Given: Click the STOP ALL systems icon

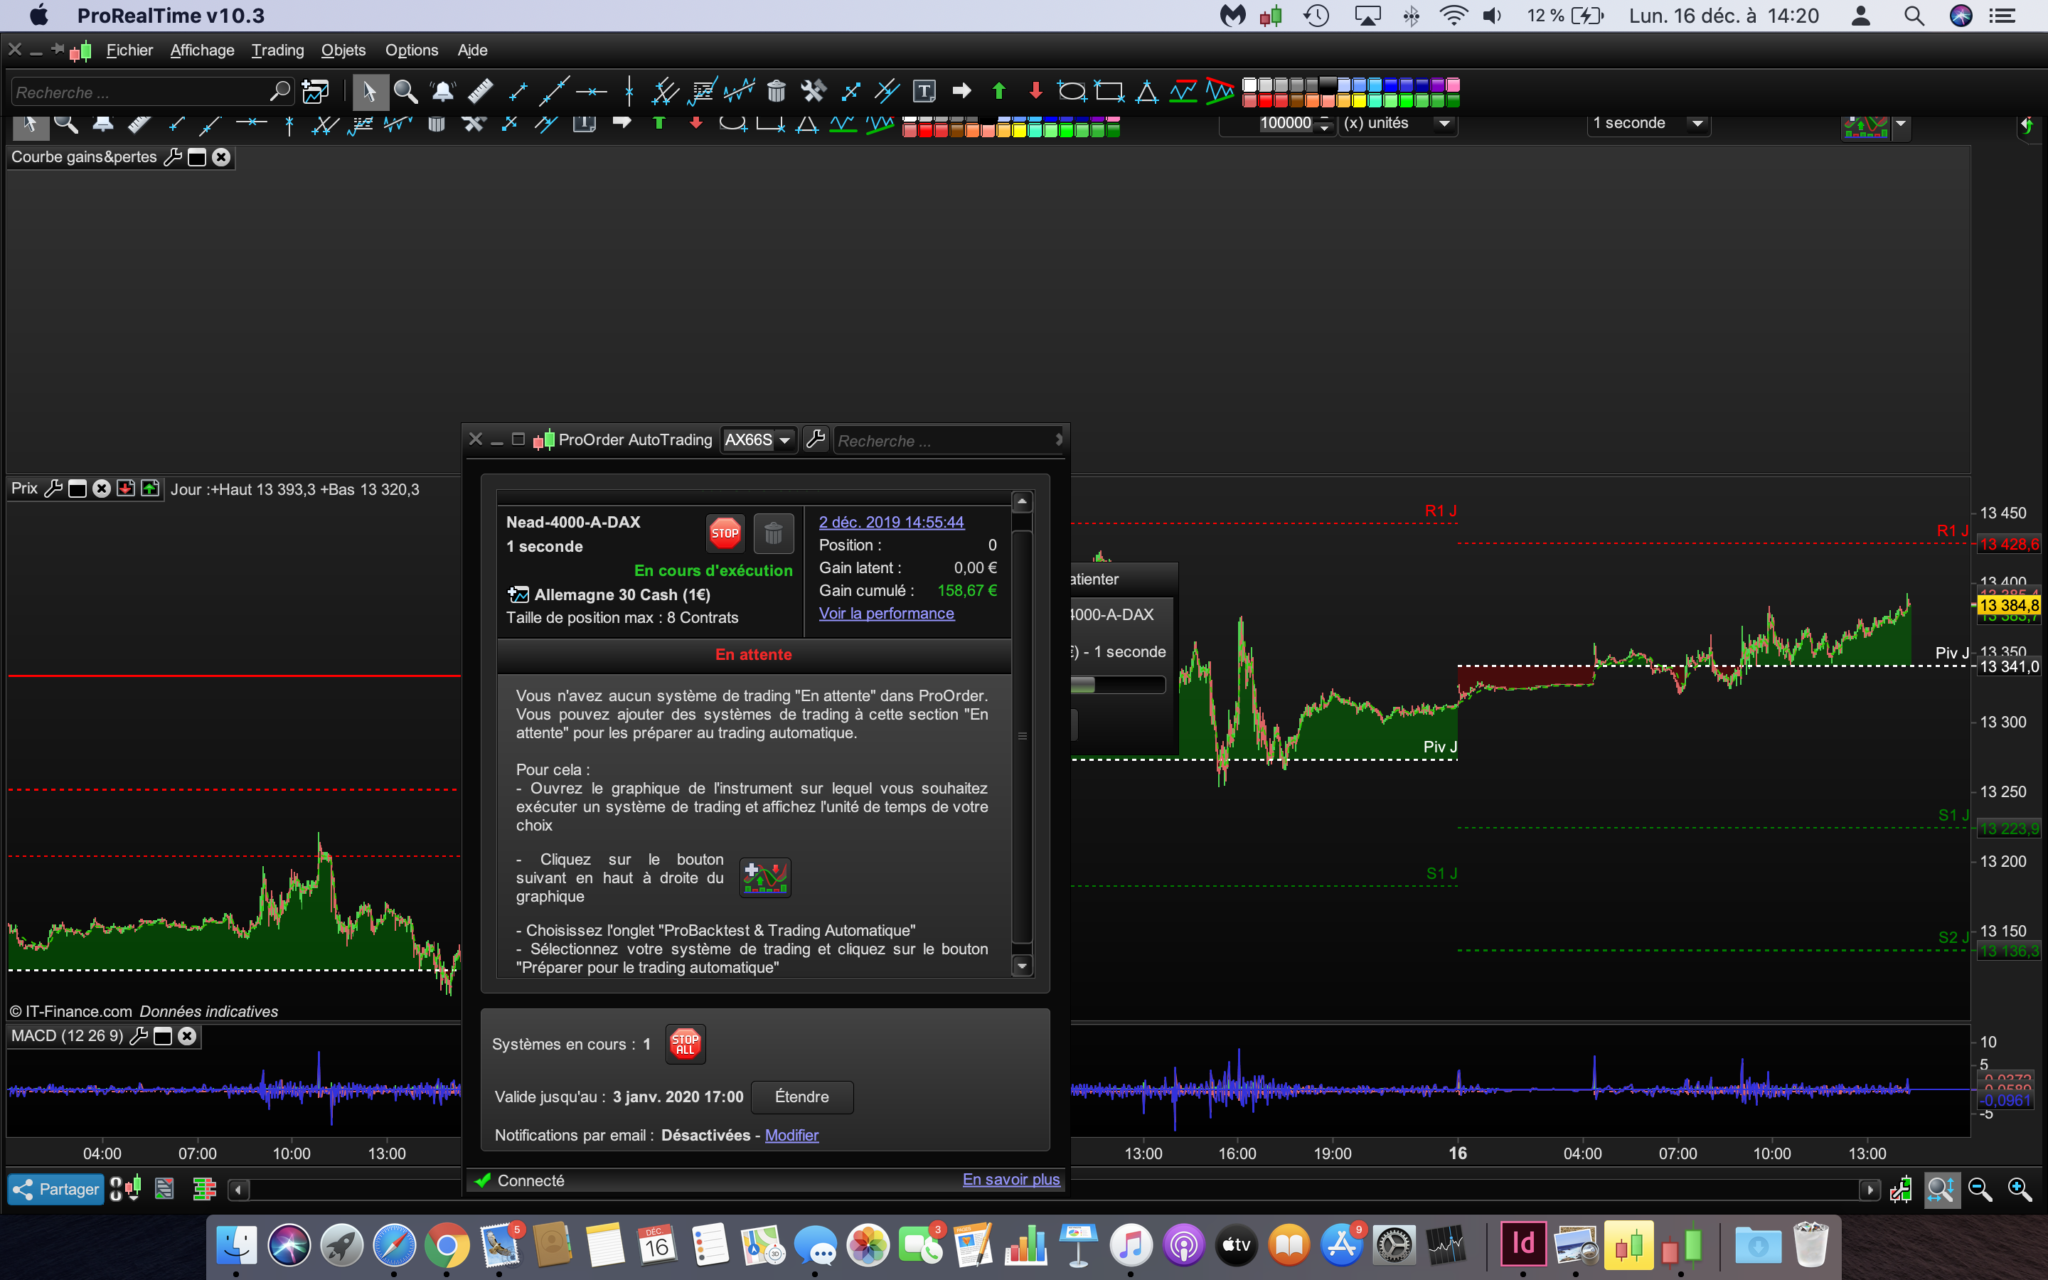Looking at the screenshot, I should 685,1044.
